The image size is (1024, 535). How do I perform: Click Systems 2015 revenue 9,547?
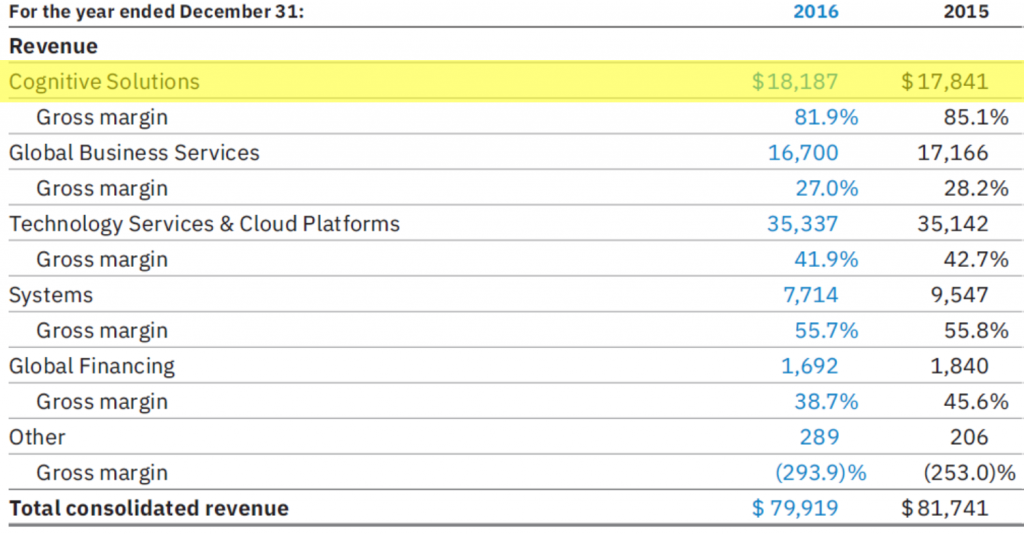tap(959, 295)
